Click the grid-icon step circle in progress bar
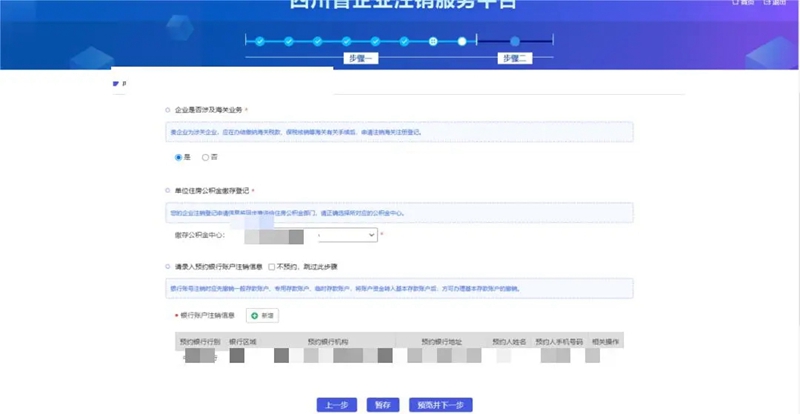Viewport: 800px width, 414px height. (433, 41)
